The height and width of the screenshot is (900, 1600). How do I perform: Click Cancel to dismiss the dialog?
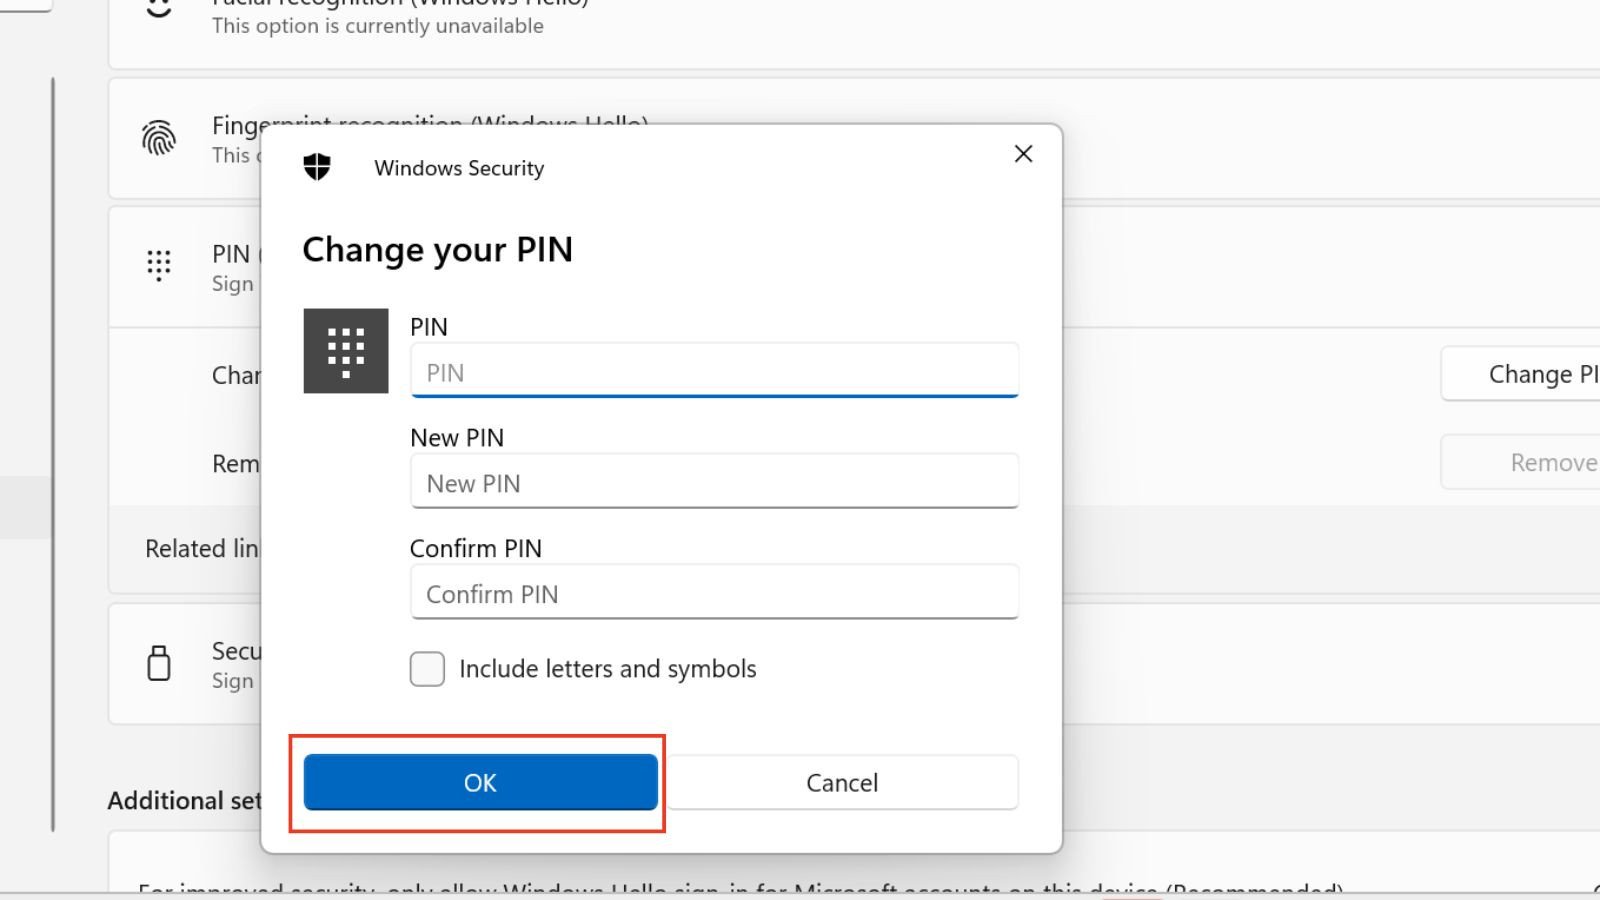coord(841,782)
